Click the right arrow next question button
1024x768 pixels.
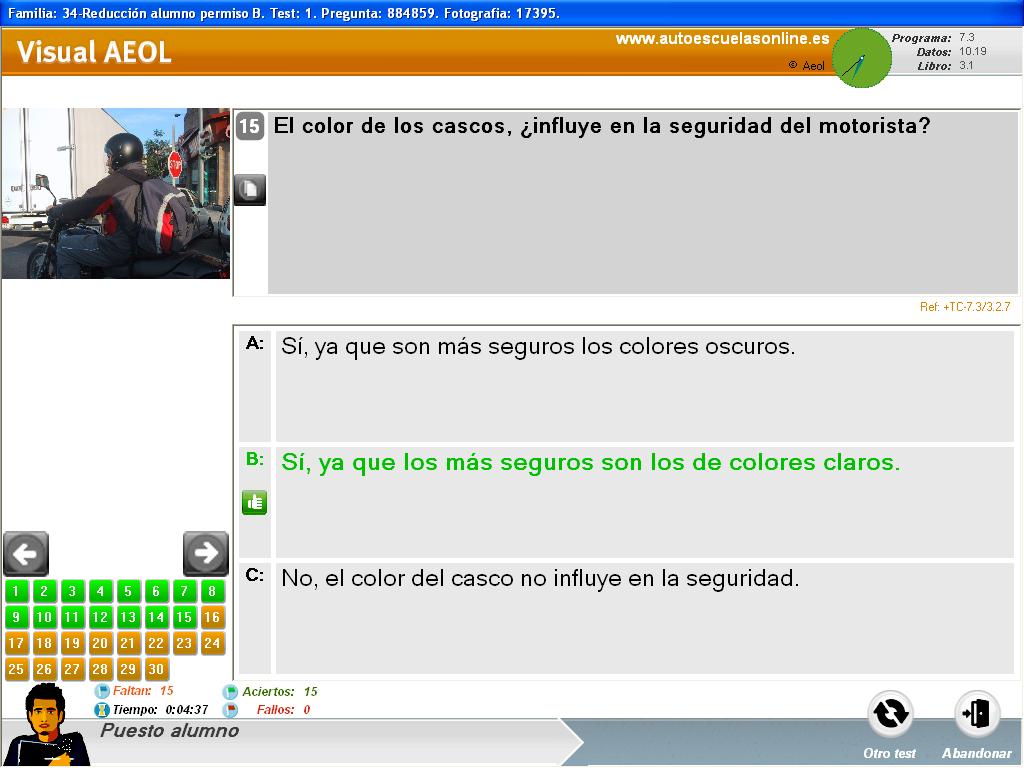[x=206, y=553]
